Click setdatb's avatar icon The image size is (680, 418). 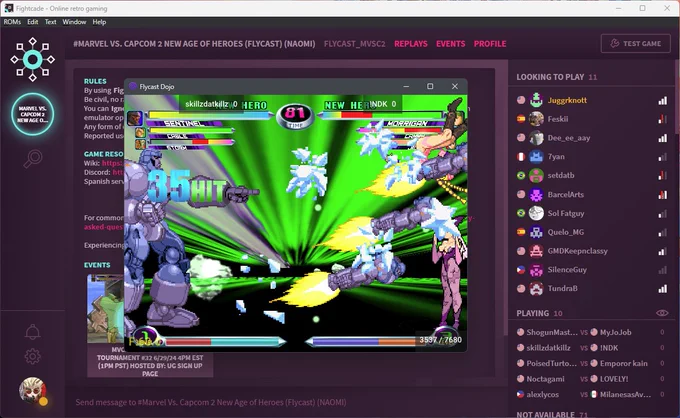point(536,176)
